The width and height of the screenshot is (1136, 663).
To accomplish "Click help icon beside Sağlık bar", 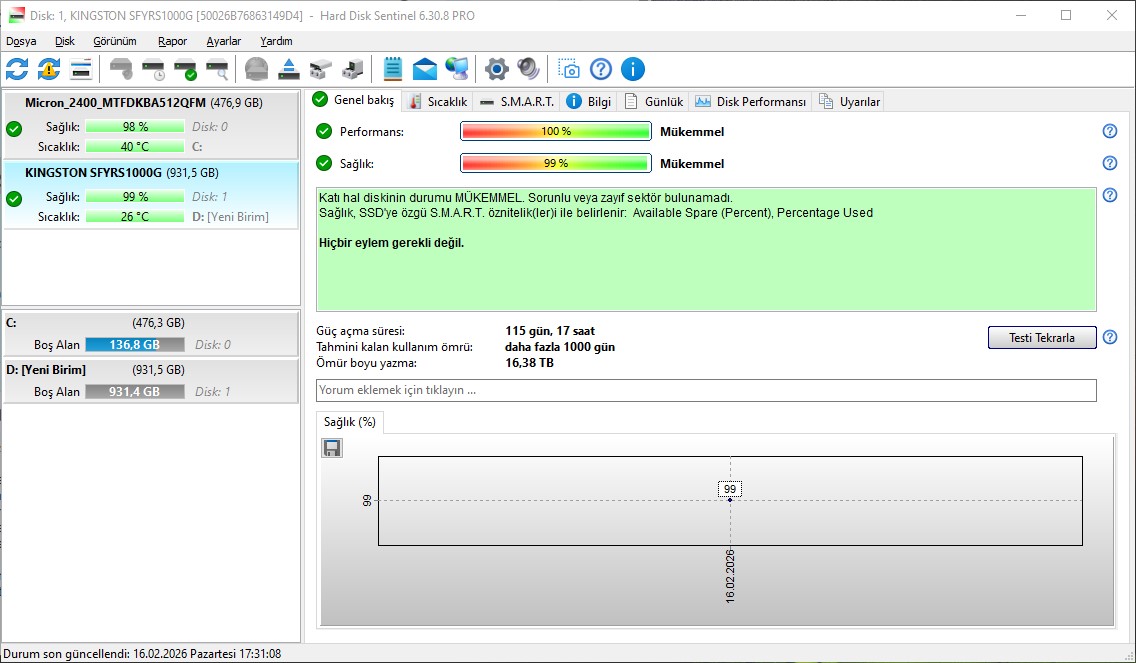I will coord(1110,163).
